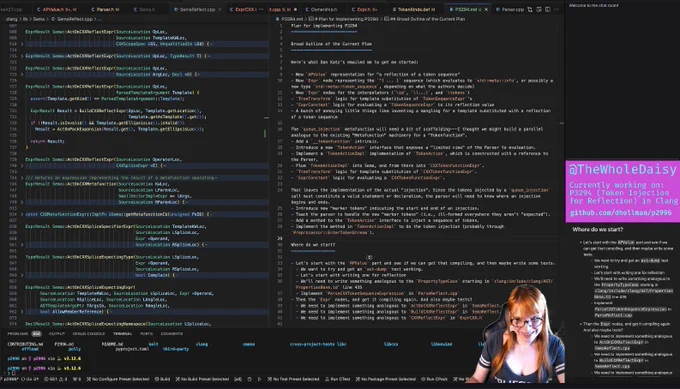Close the P3294.md tab

tap(486, 9)
